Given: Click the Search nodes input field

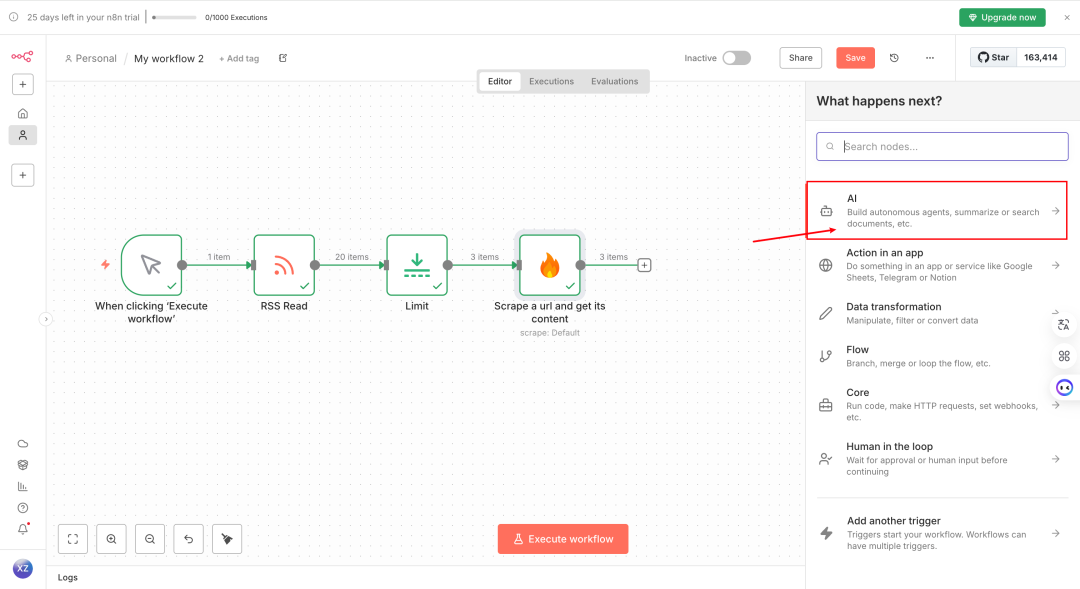Looking at the screenshot, I should coord(942,147).
